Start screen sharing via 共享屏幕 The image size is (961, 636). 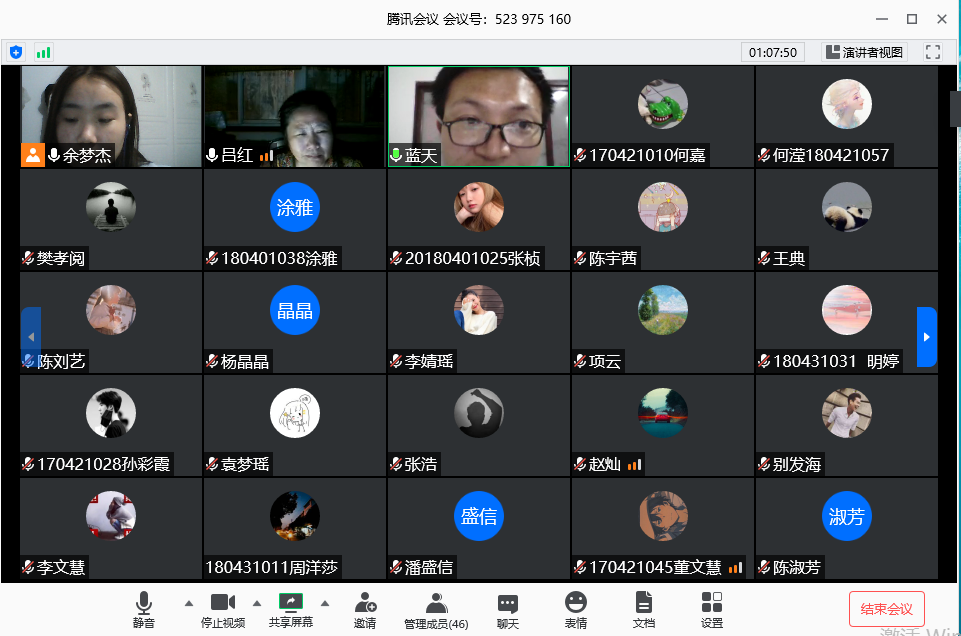(x=291, y=610)
